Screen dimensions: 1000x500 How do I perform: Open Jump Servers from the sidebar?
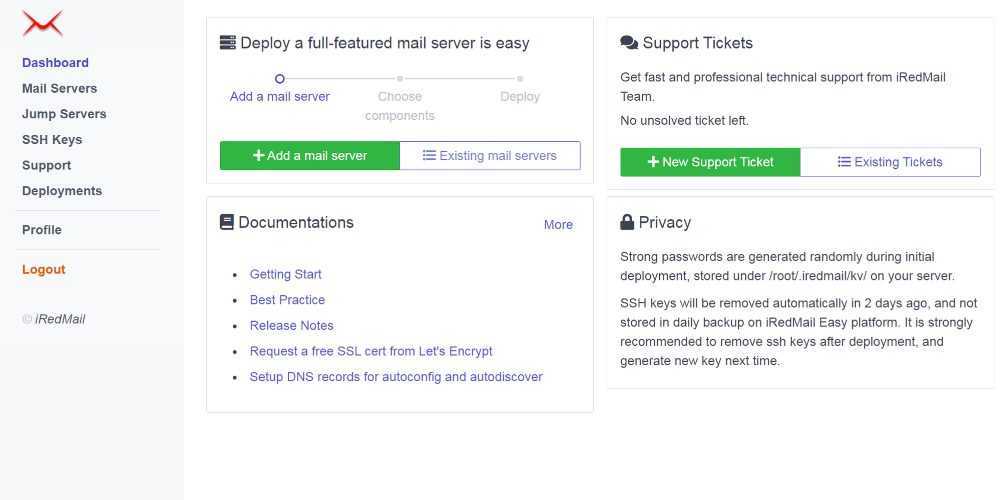[64, 114]
